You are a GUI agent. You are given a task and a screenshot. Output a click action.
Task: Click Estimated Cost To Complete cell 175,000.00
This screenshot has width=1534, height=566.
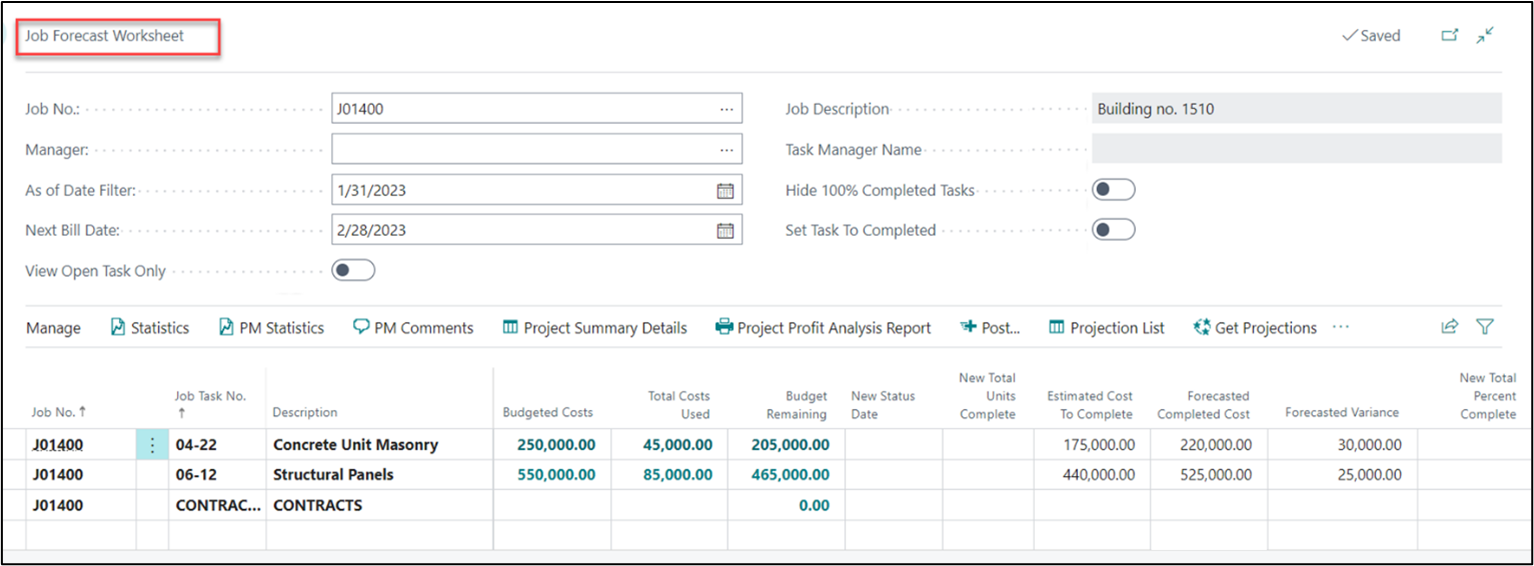1098,445
